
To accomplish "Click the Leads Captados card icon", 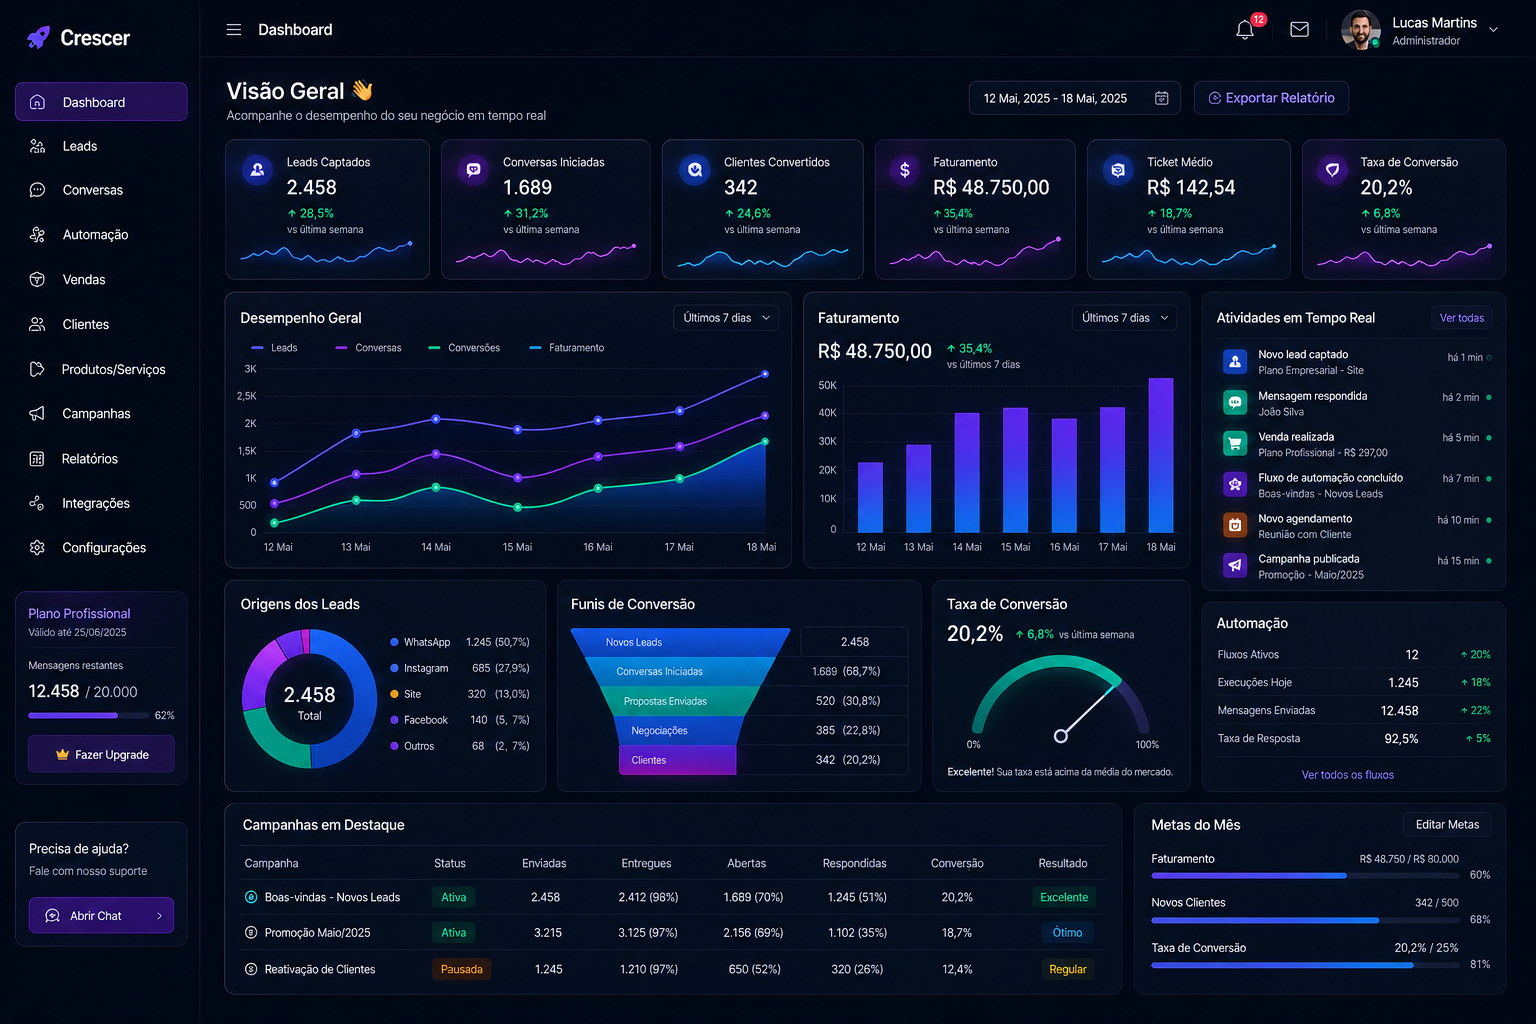I will click(x=257, y=170).
